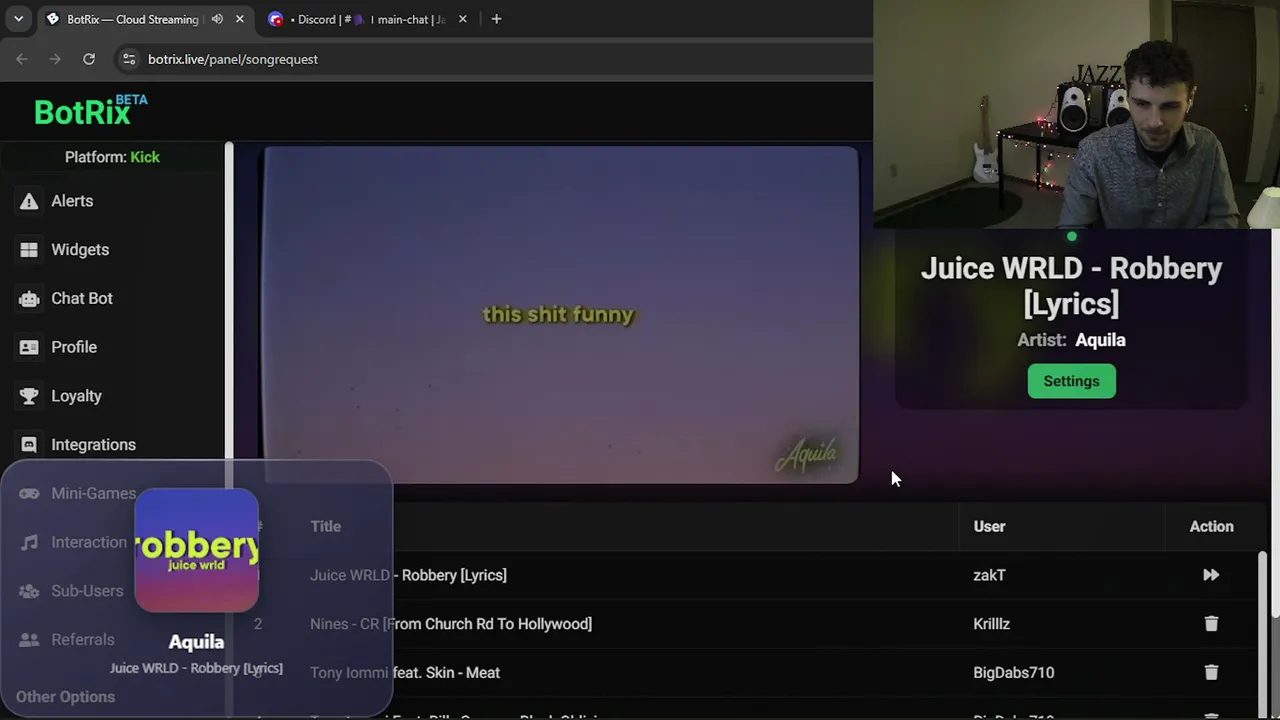The width and height of the screenshot is (1280, 720).
Task: Click the User column header
Action: coord(989,526)
